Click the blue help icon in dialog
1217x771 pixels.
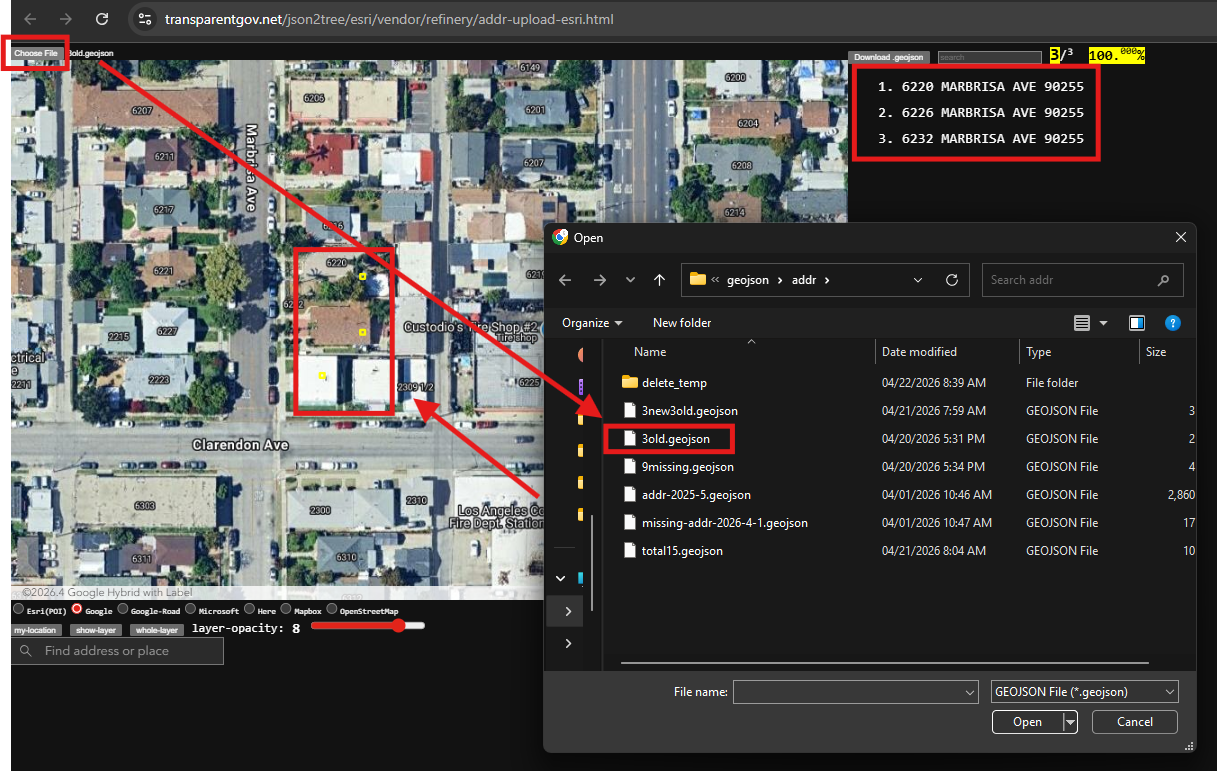click(1173, 323)
